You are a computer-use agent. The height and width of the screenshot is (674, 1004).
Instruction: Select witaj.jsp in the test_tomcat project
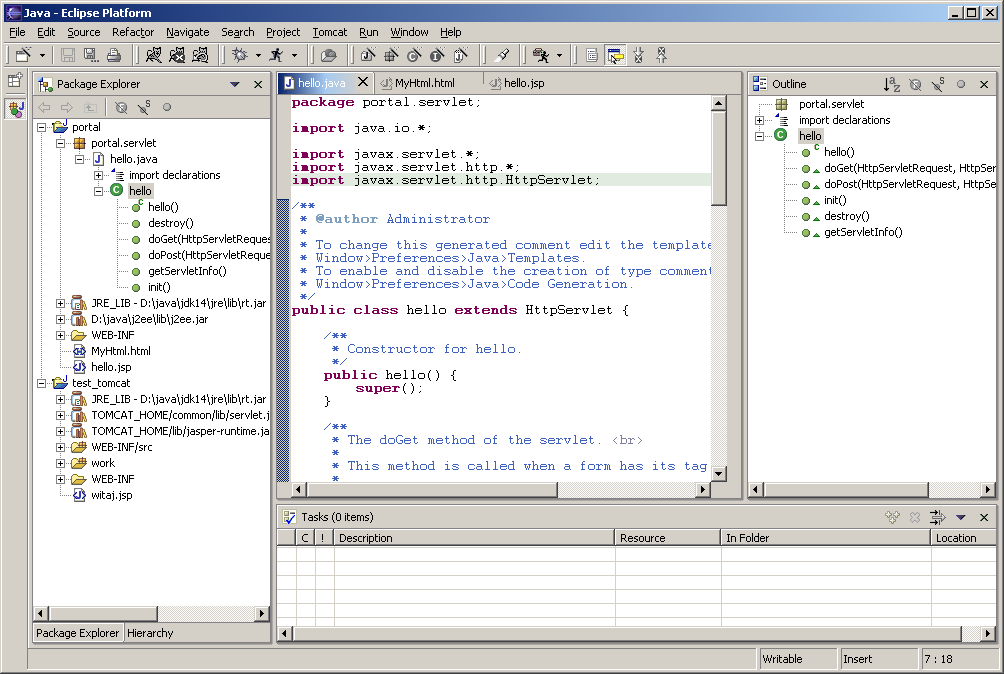111,495
